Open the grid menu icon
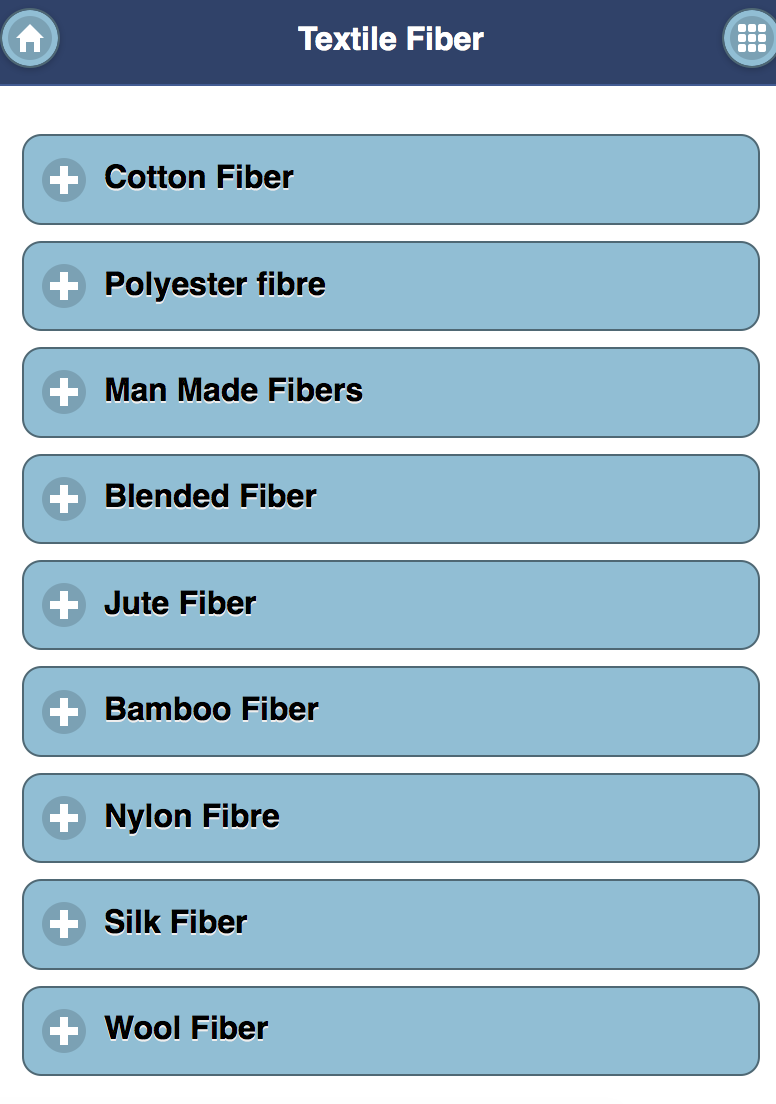776x1104 pixels. 749,39
